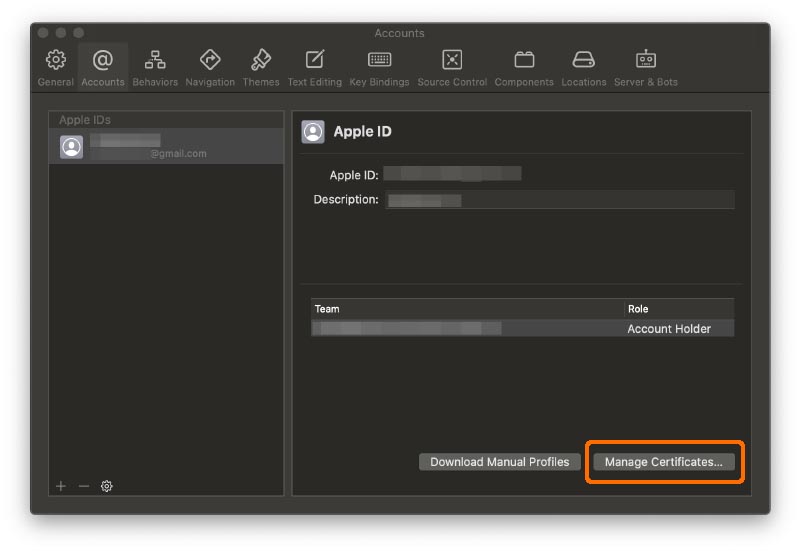Open Key Bindings preferences
The height and width of the screenshot is (551, 800).
pyautogui.click(x=379, y=68)
